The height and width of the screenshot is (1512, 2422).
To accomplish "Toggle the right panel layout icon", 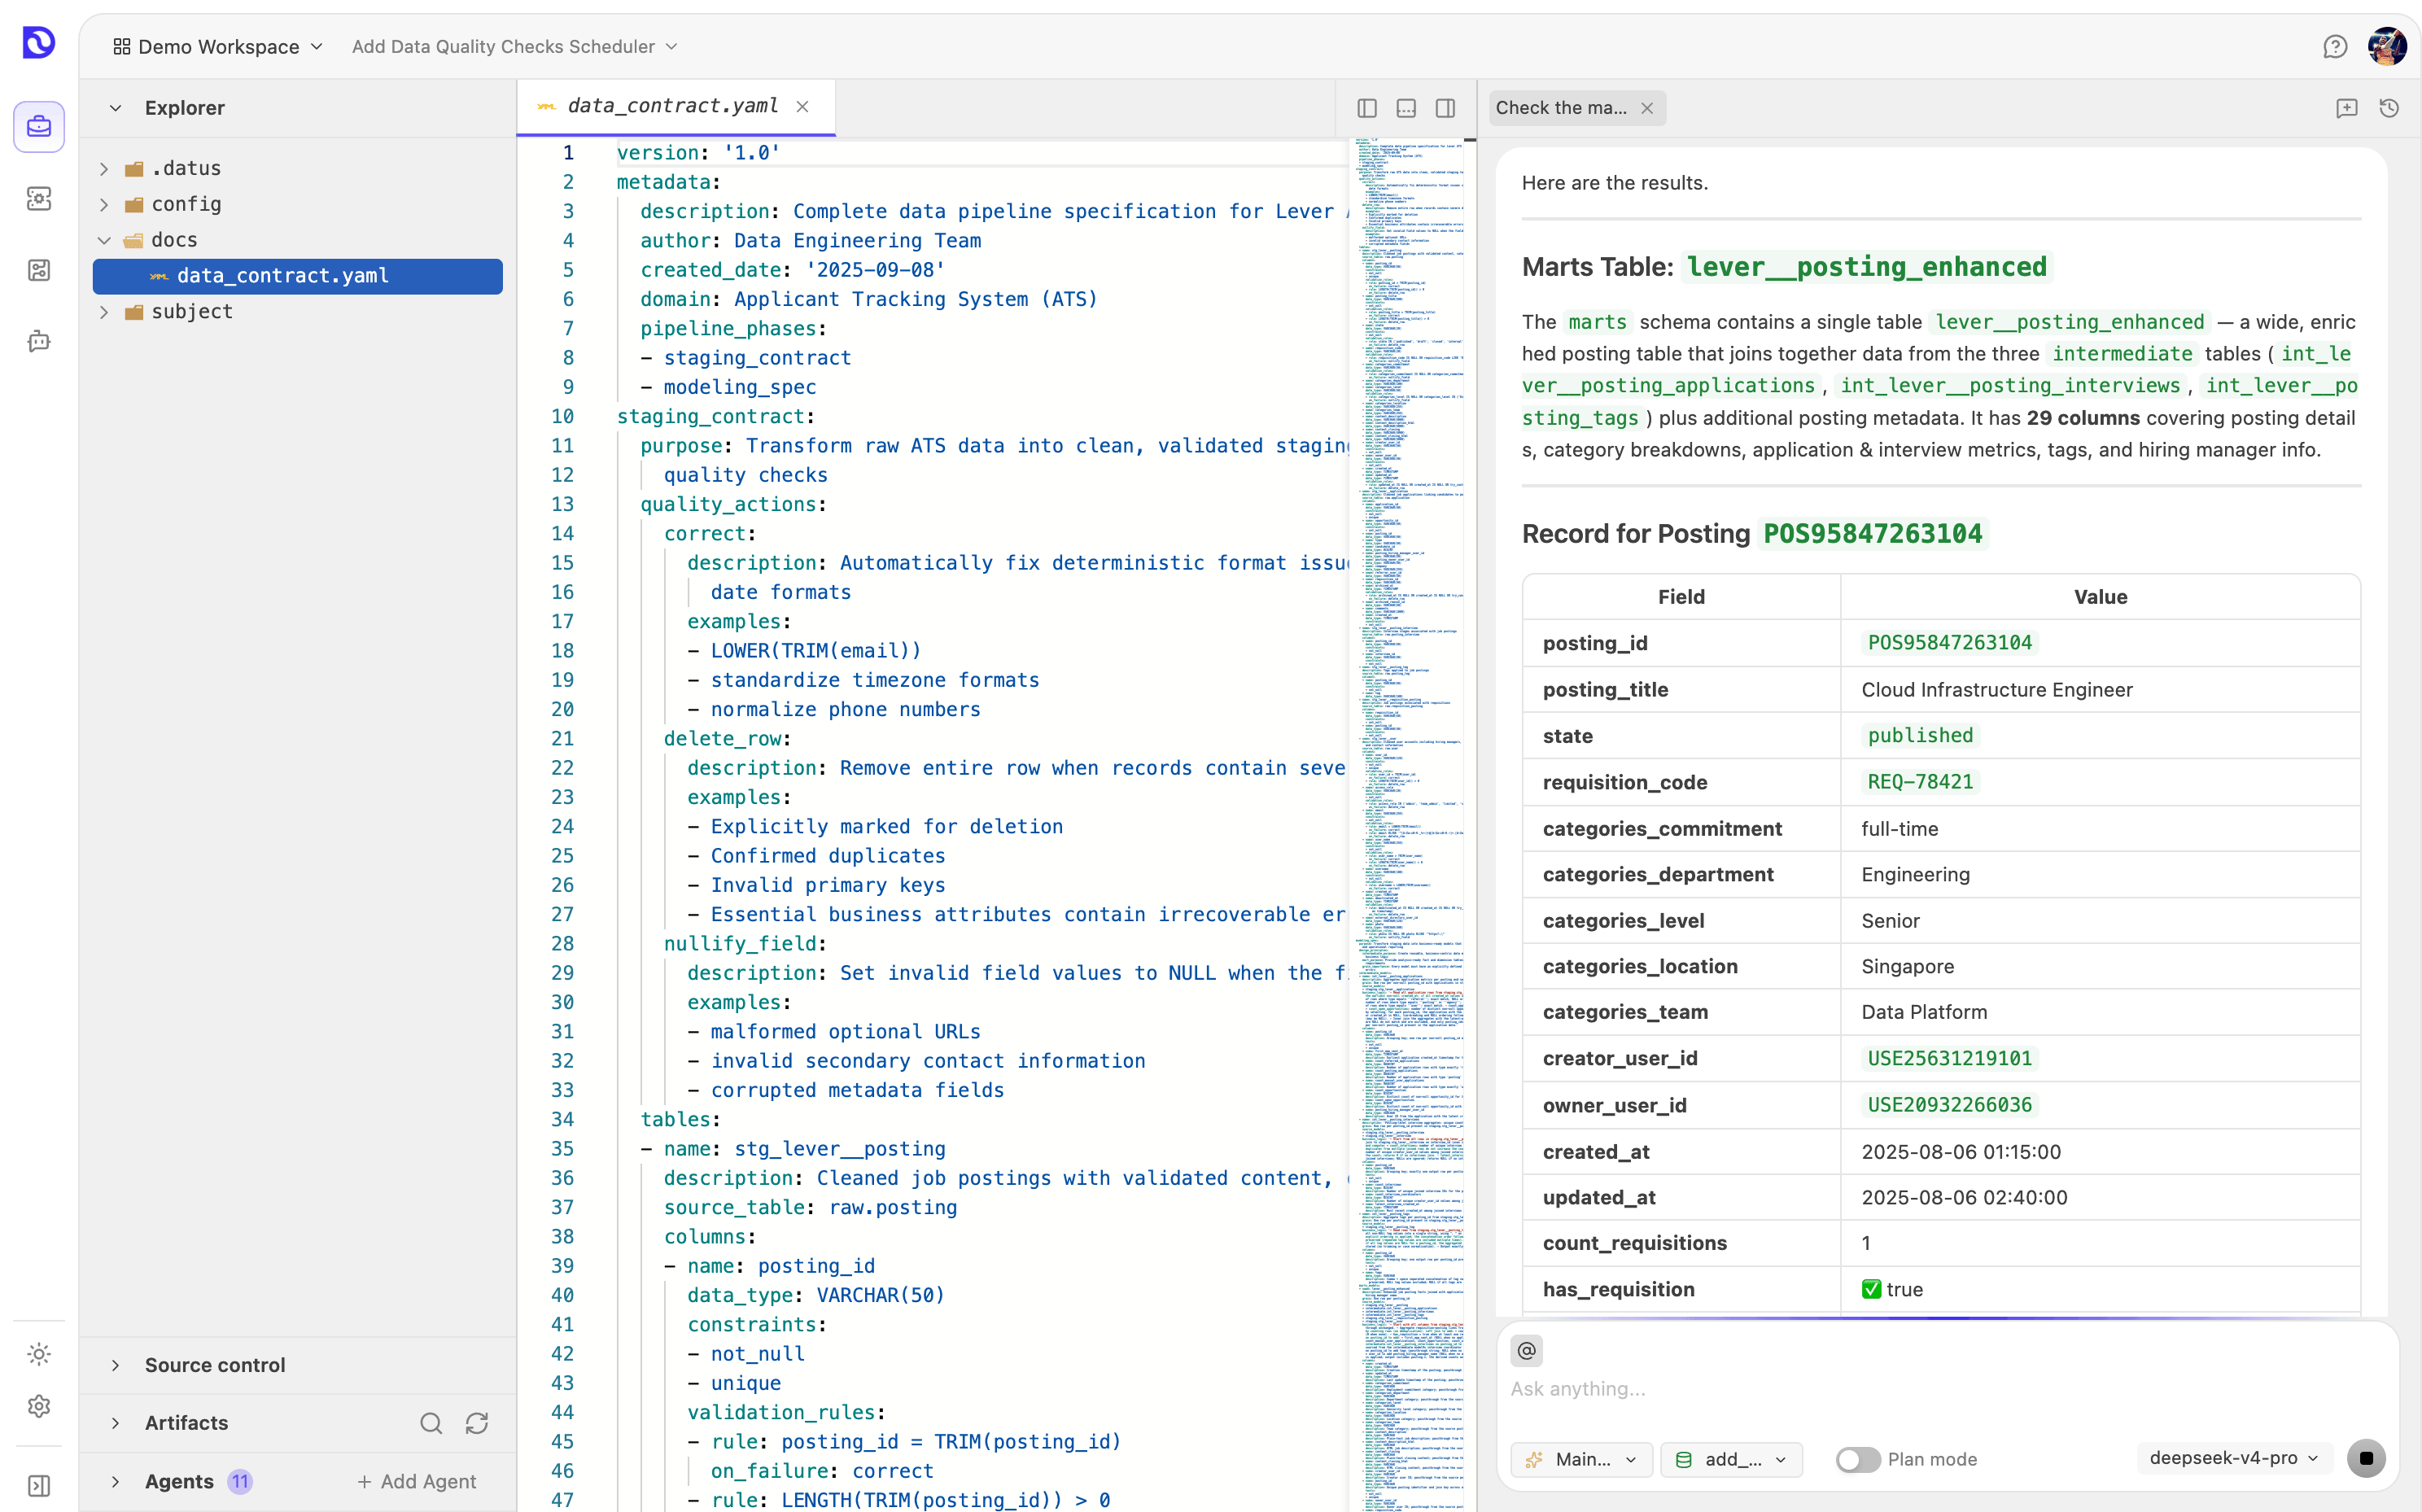I will [x=1445, y=108].
